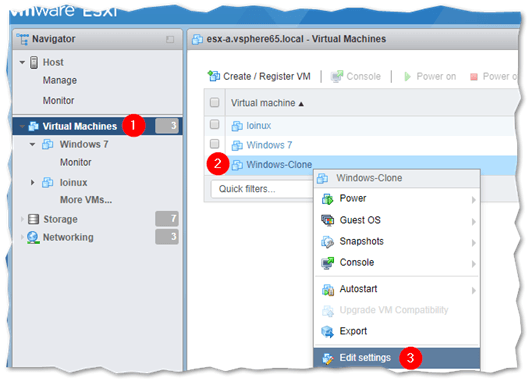Click the Edit settings icon in context menu
The width and height of the screenshot is (529, 382).
click(x=327, y=358)
